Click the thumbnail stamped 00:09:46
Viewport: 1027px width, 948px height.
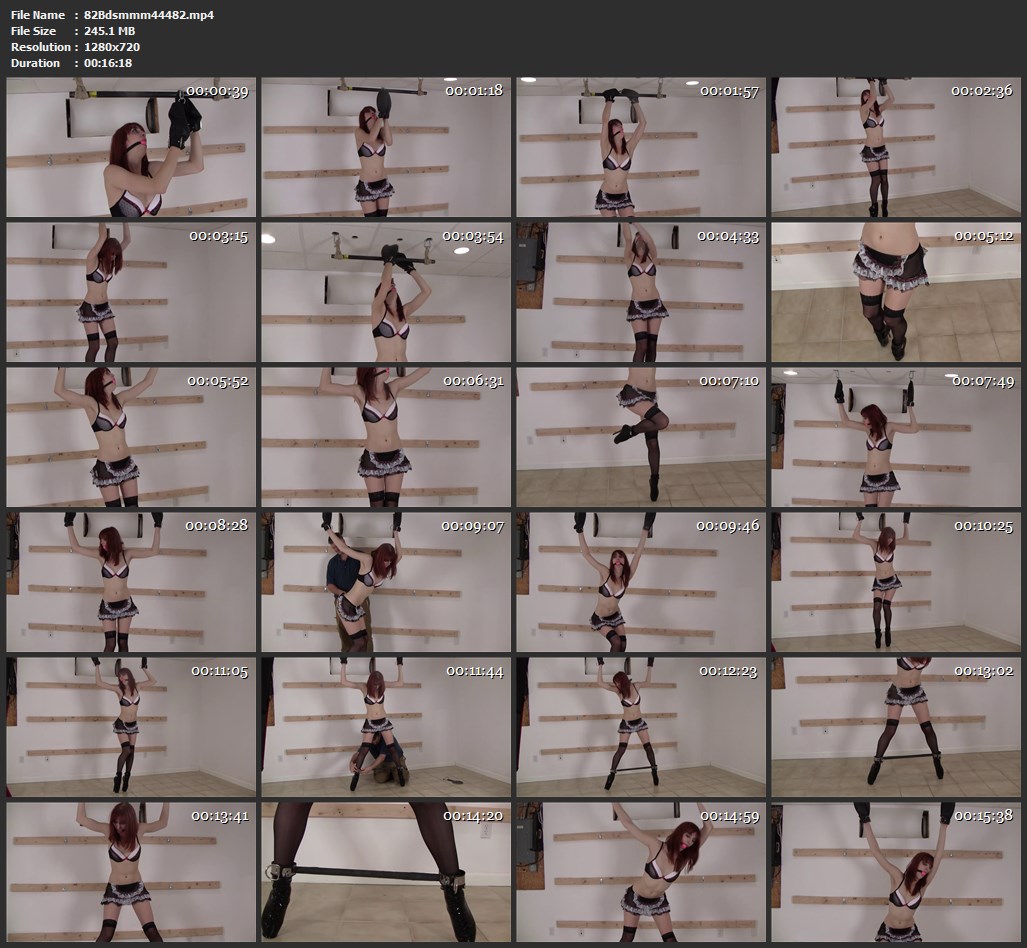[x=641, y=582]
